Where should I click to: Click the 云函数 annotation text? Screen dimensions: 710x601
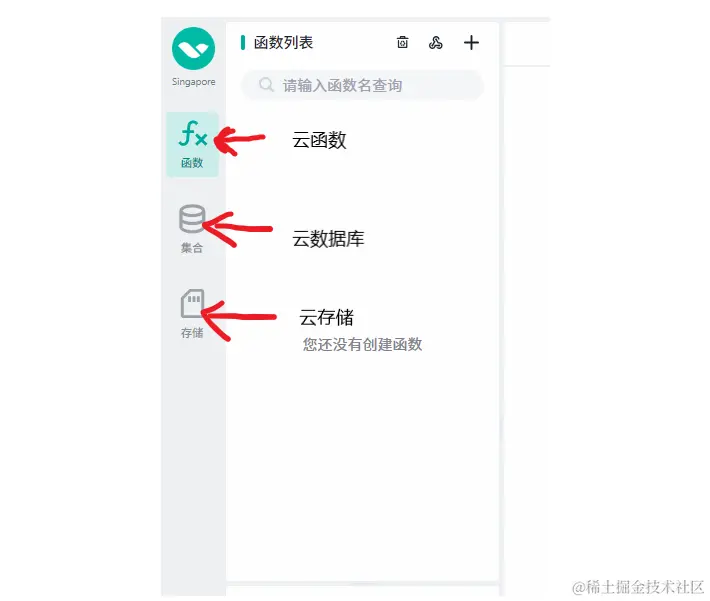click(319, 140)
